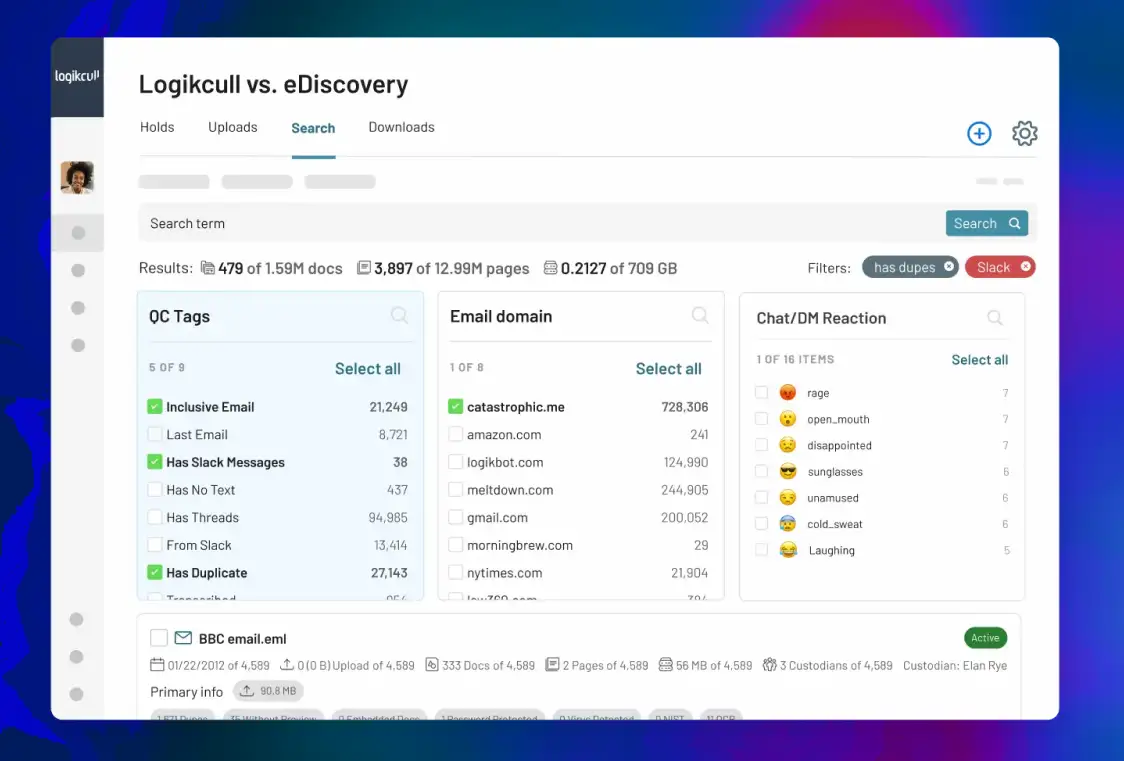Open the Downloads tab
Image resolution: width=1124 pixels, height=761 pixels.
(401, 128)
